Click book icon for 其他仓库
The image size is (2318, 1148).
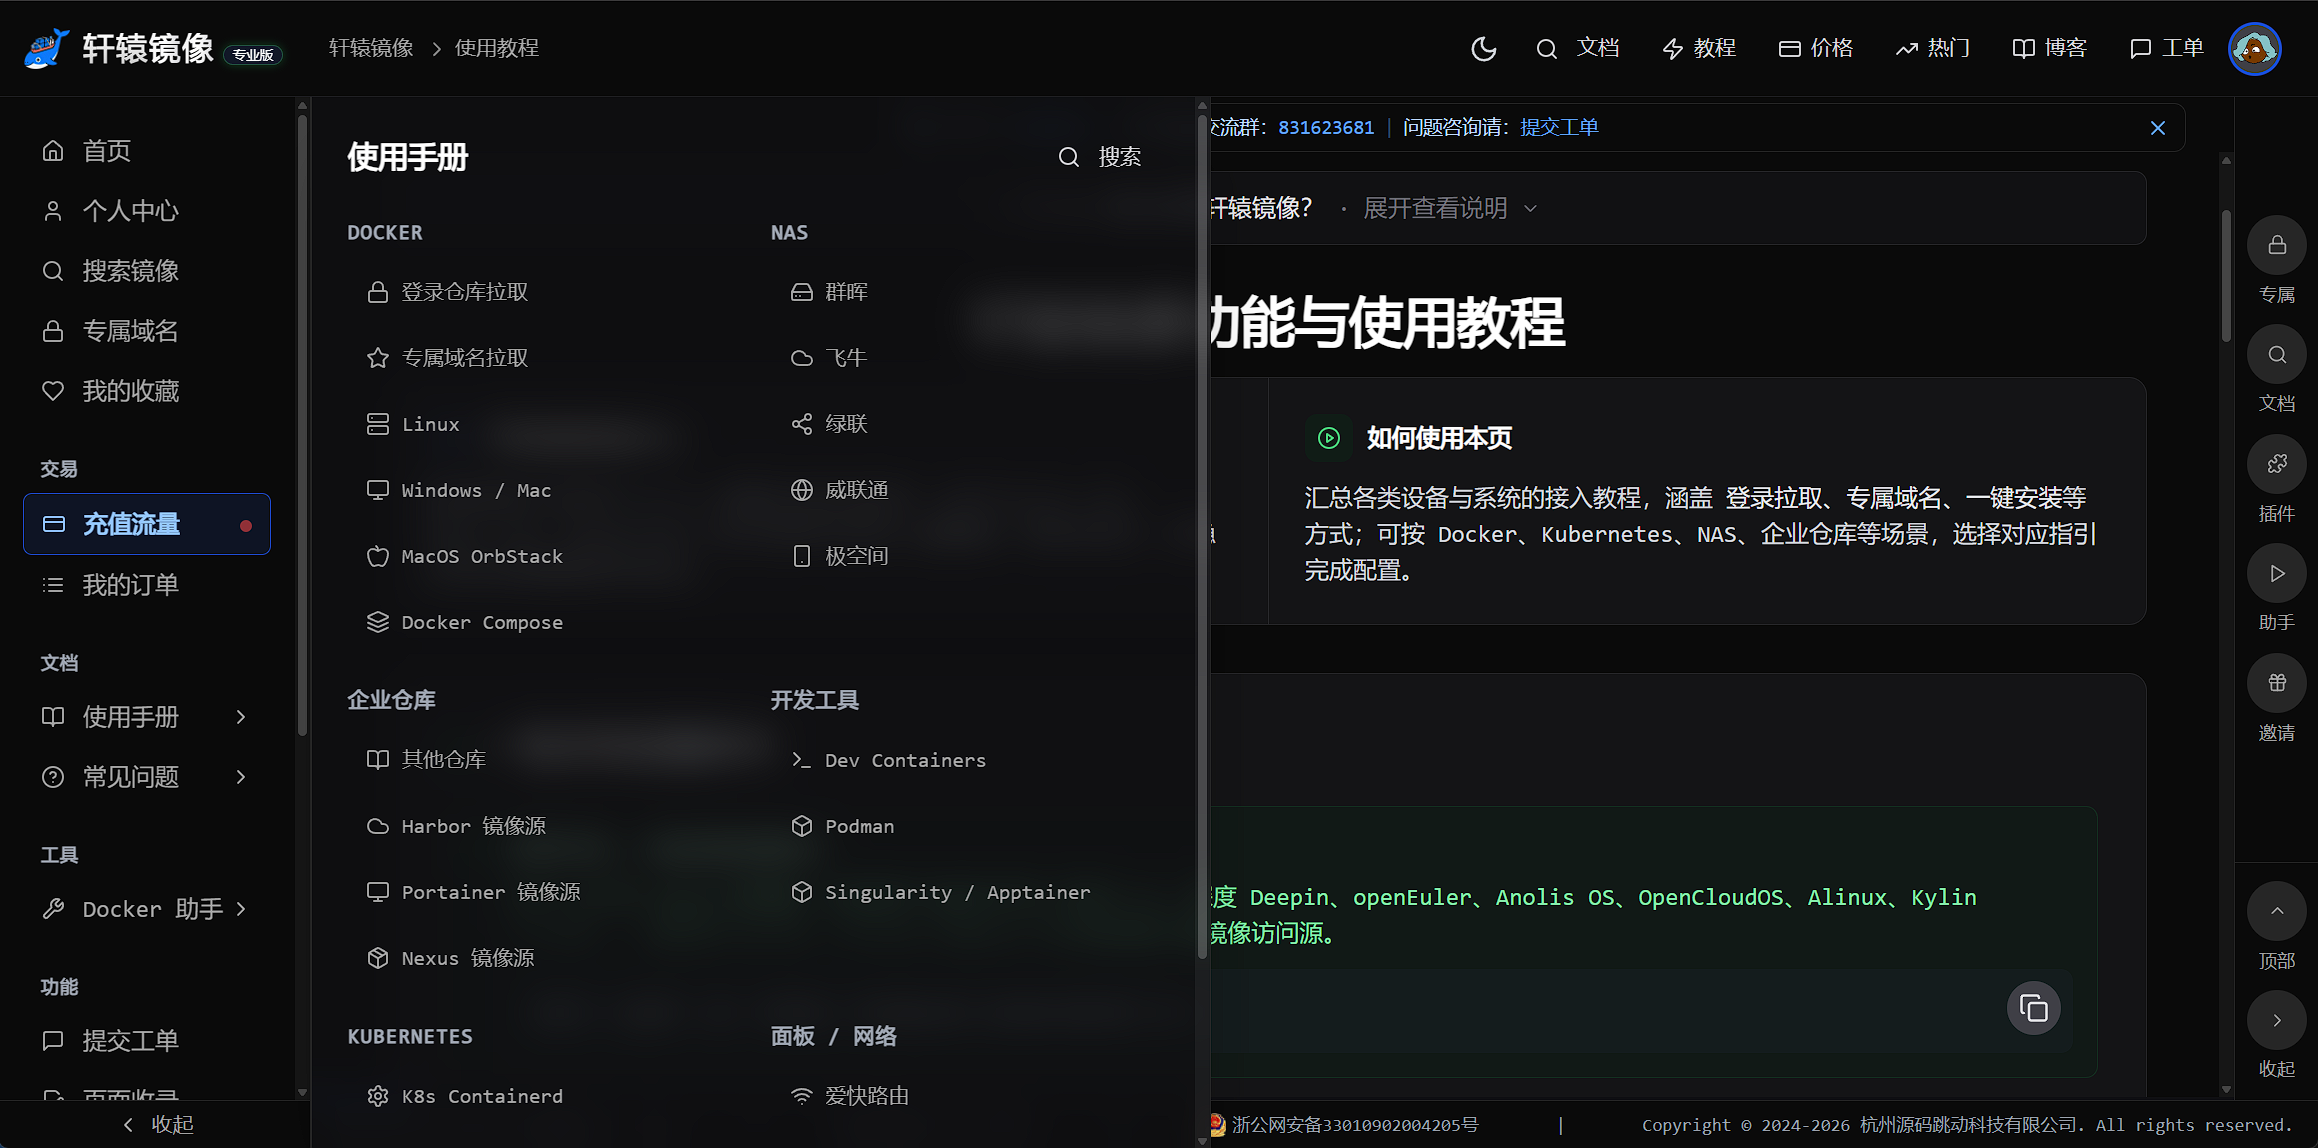pos(377,760)
